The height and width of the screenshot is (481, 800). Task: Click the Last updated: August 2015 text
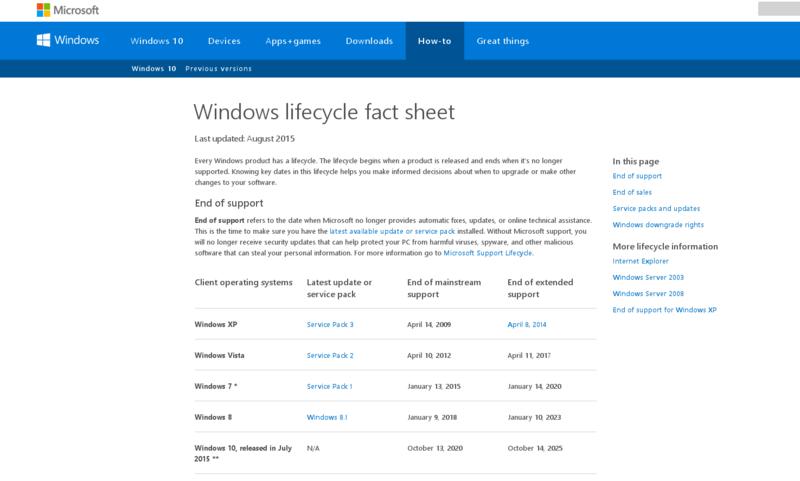coord(245,139)
